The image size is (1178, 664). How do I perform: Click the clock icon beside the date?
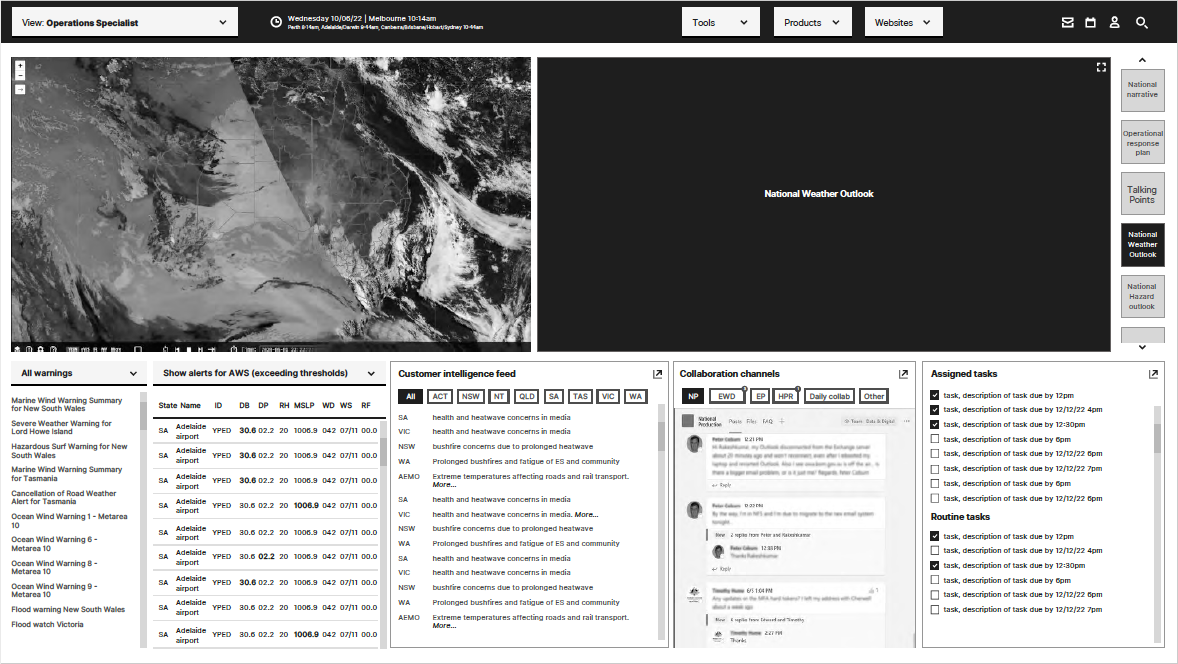pos(276,22)
